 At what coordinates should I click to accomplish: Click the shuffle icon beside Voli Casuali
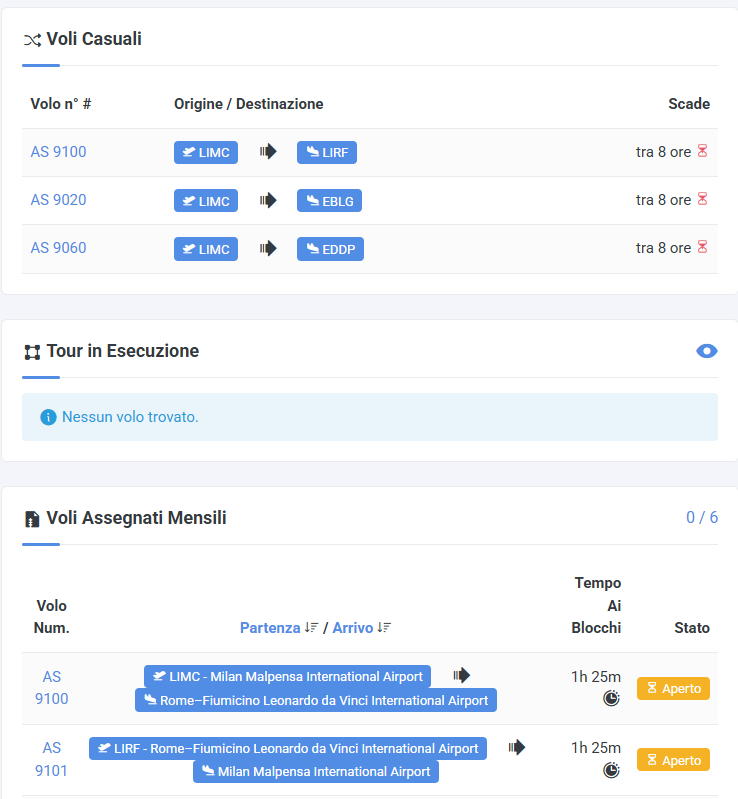32,40
